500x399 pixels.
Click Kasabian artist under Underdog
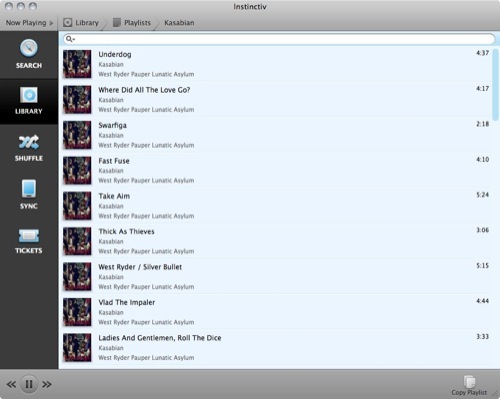111,64
